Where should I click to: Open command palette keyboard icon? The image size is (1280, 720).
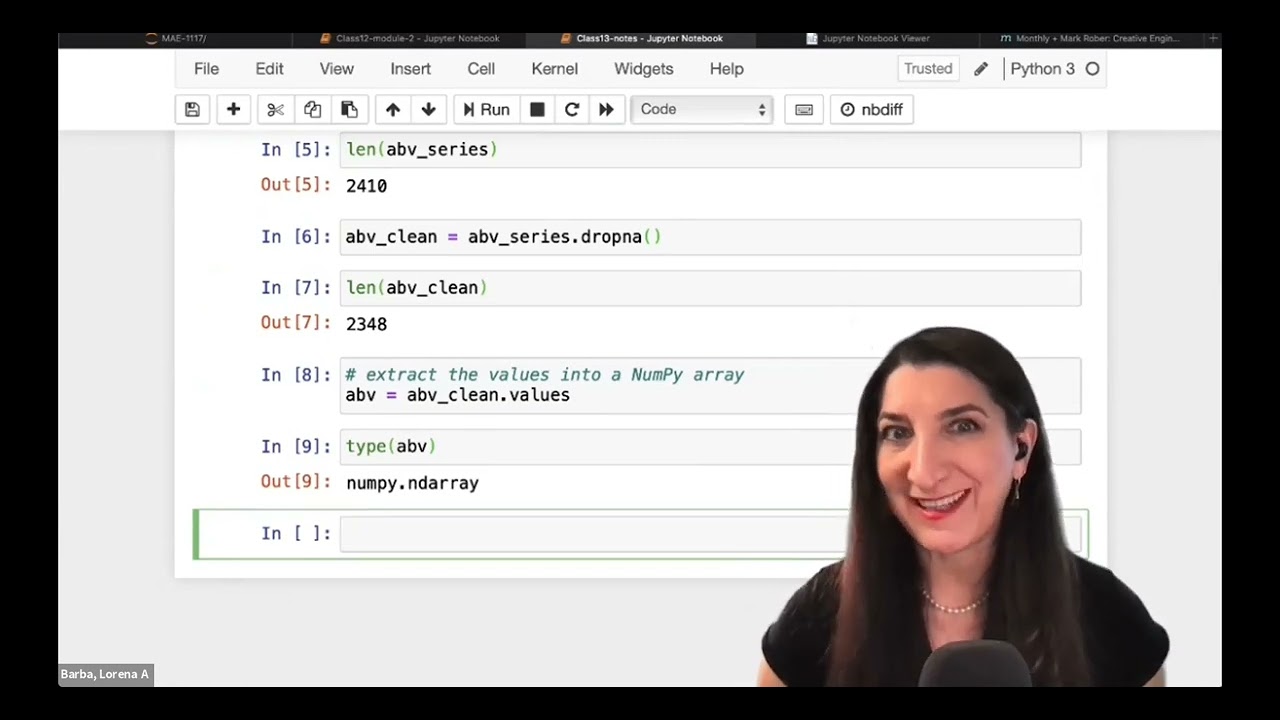[x=804, y=109]
